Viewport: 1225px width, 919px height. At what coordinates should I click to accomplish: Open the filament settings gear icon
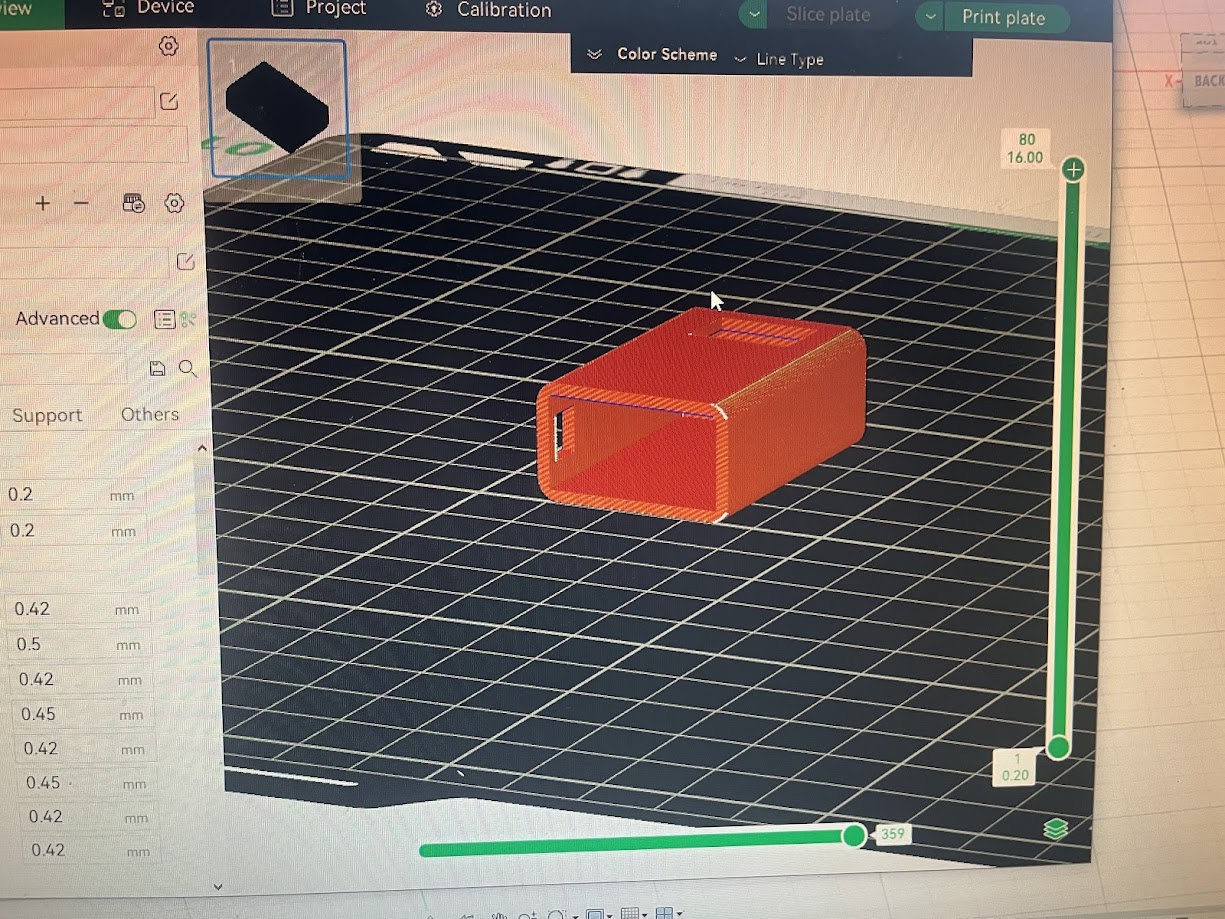[x=175, y=203]
